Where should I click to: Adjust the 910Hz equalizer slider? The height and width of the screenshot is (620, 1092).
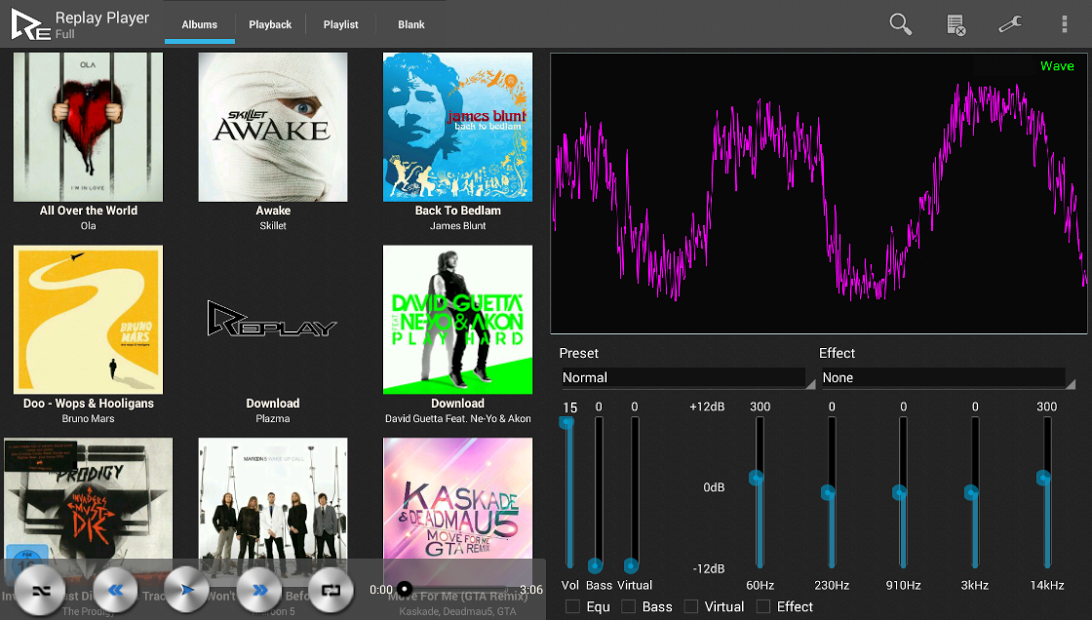click(903, 492)
